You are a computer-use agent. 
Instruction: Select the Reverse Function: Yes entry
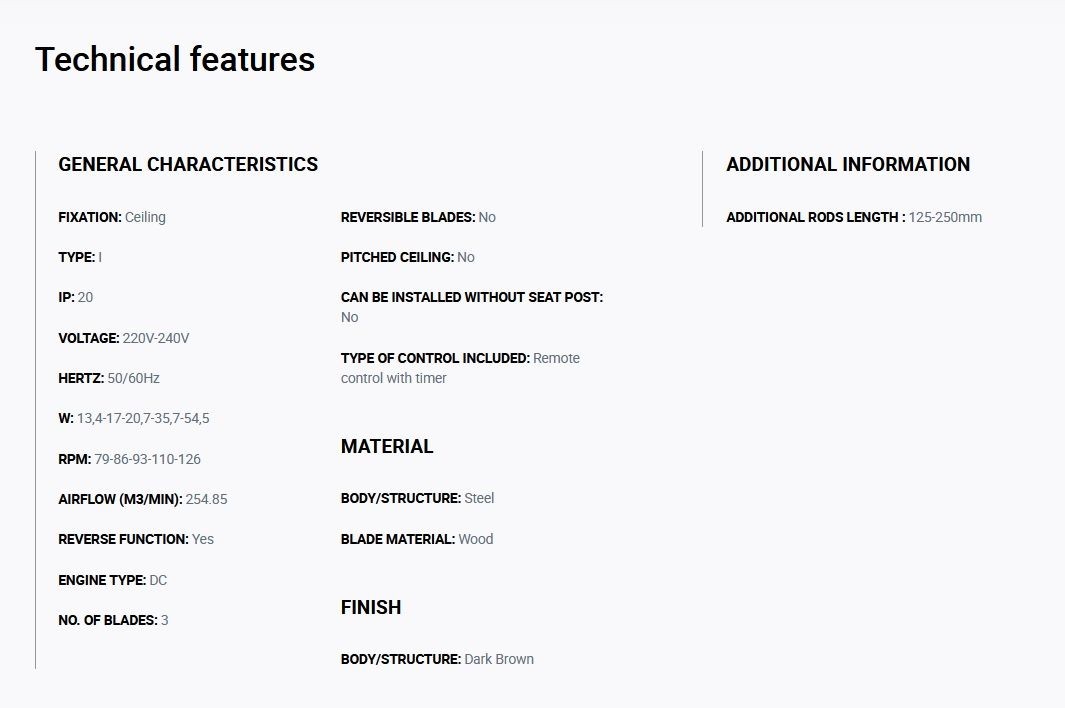pyautogui.click(x=136, y=539)
